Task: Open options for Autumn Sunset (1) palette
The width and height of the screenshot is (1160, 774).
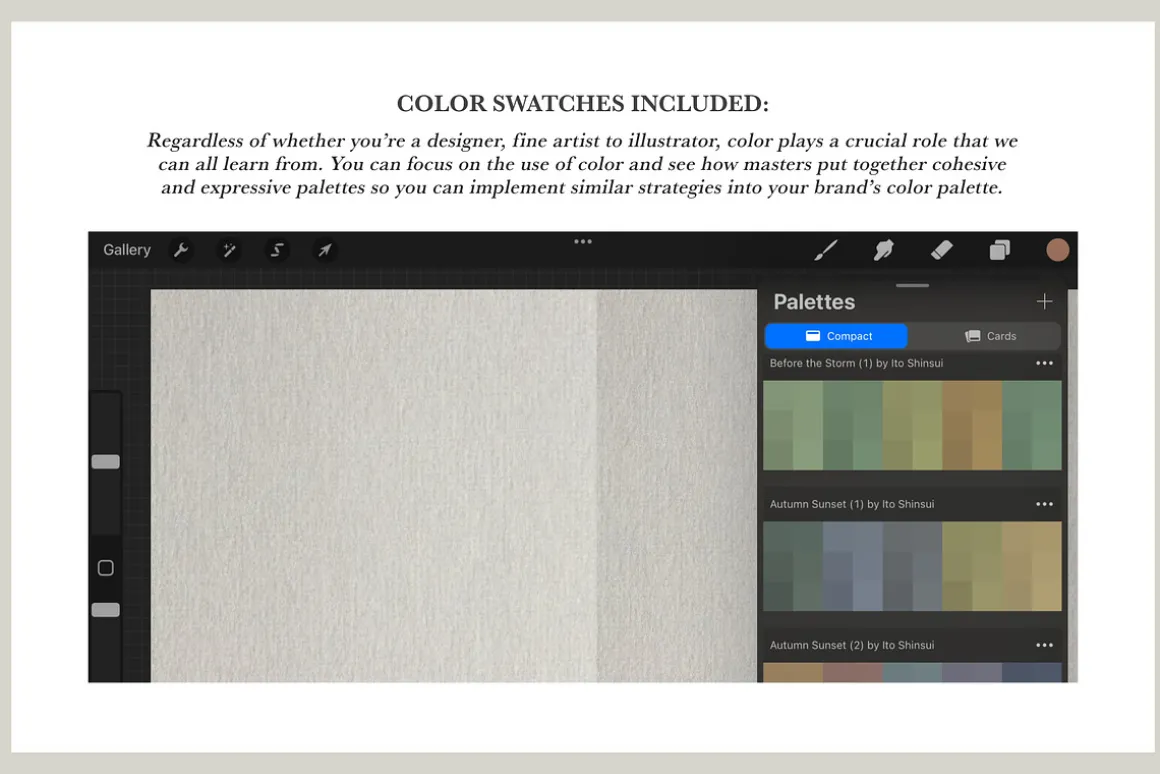Action: (1044, 504)
